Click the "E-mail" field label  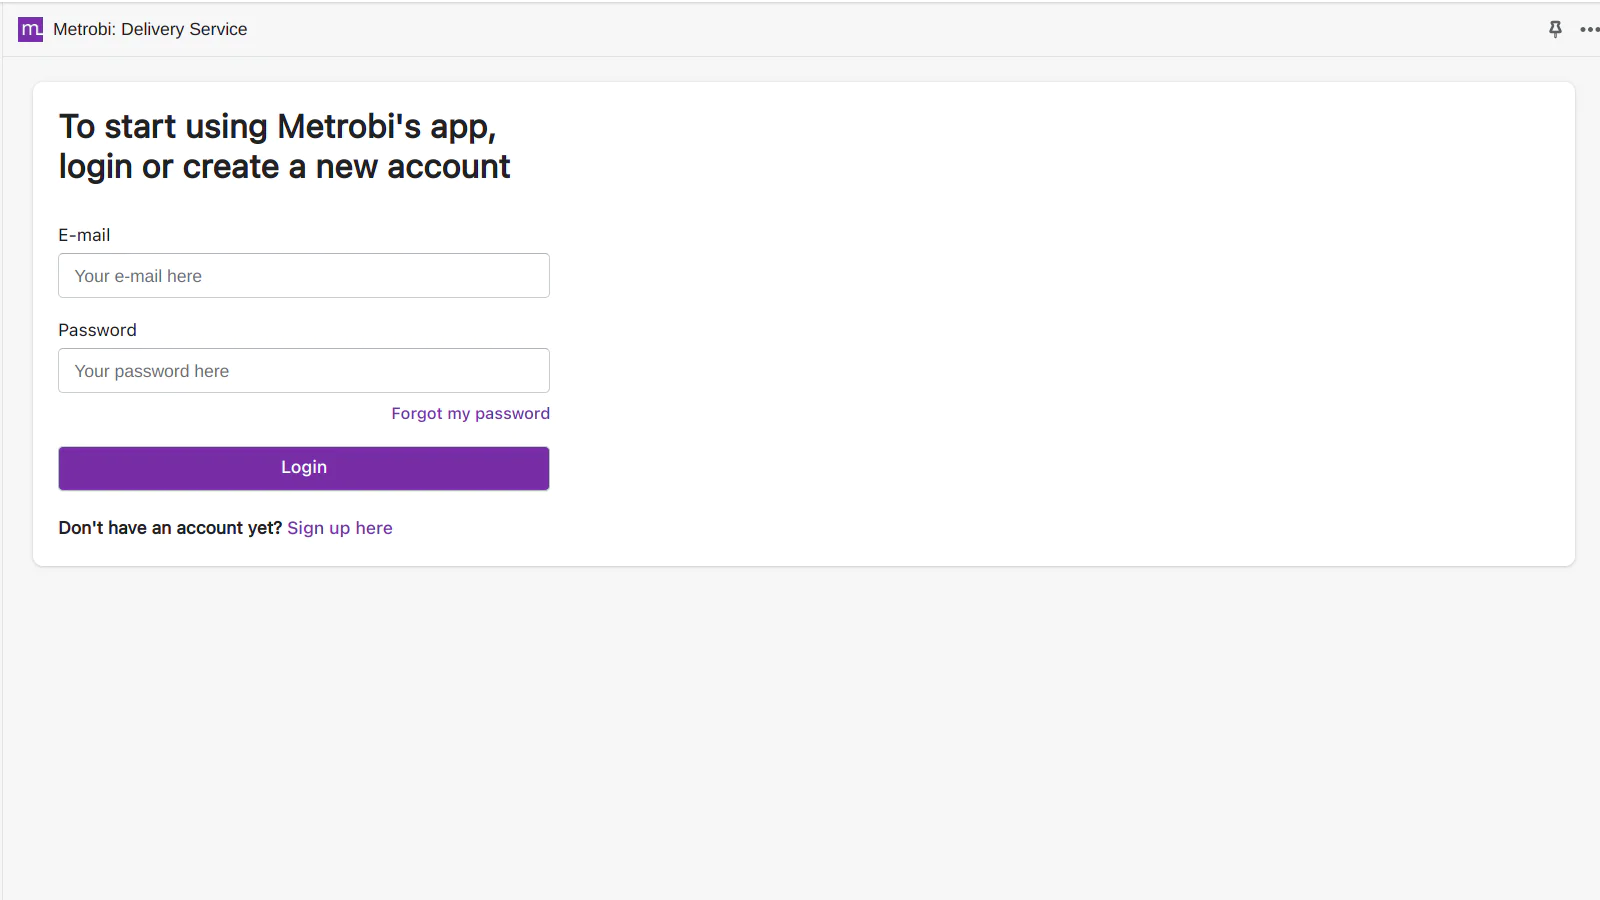84,235
